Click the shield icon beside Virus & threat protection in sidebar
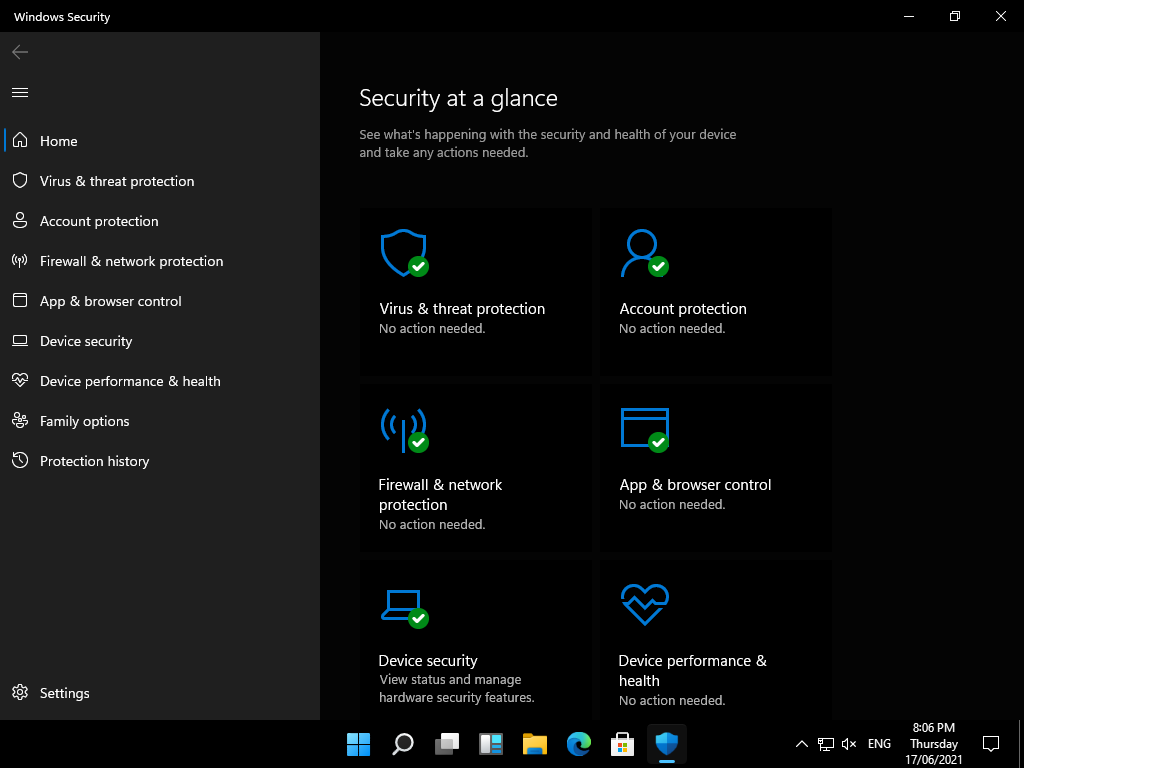The image size is (1152, 768). 20,180
